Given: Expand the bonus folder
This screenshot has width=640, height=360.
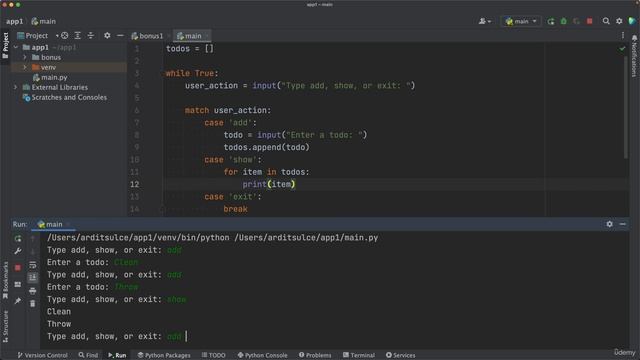Looking at the screenshot, I should point(25,57).
